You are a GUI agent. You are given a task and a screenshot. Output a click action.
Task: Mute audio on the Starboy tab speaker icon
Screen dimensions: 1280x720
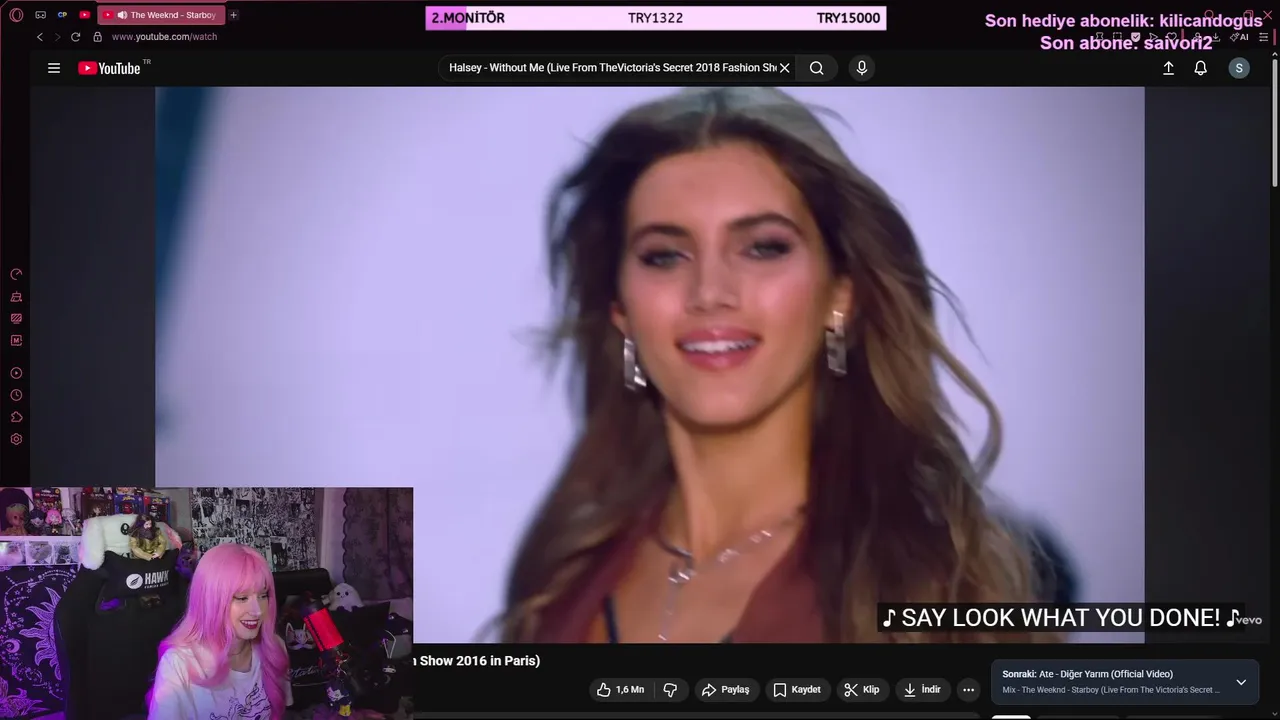click(x=122, y=15)
